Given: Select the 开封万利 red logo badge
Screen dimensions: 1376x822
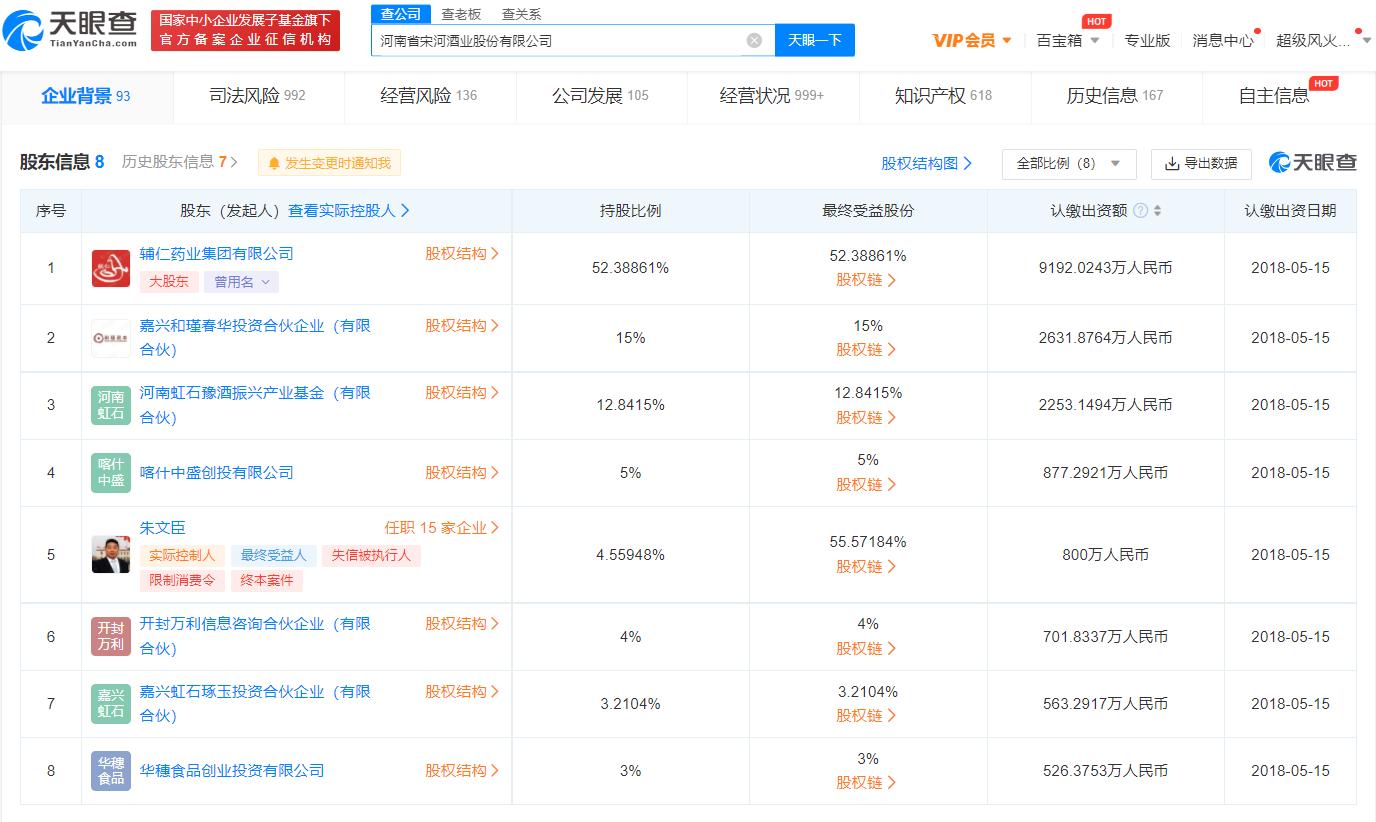Looking at the screenshot, I should (111, 636).
